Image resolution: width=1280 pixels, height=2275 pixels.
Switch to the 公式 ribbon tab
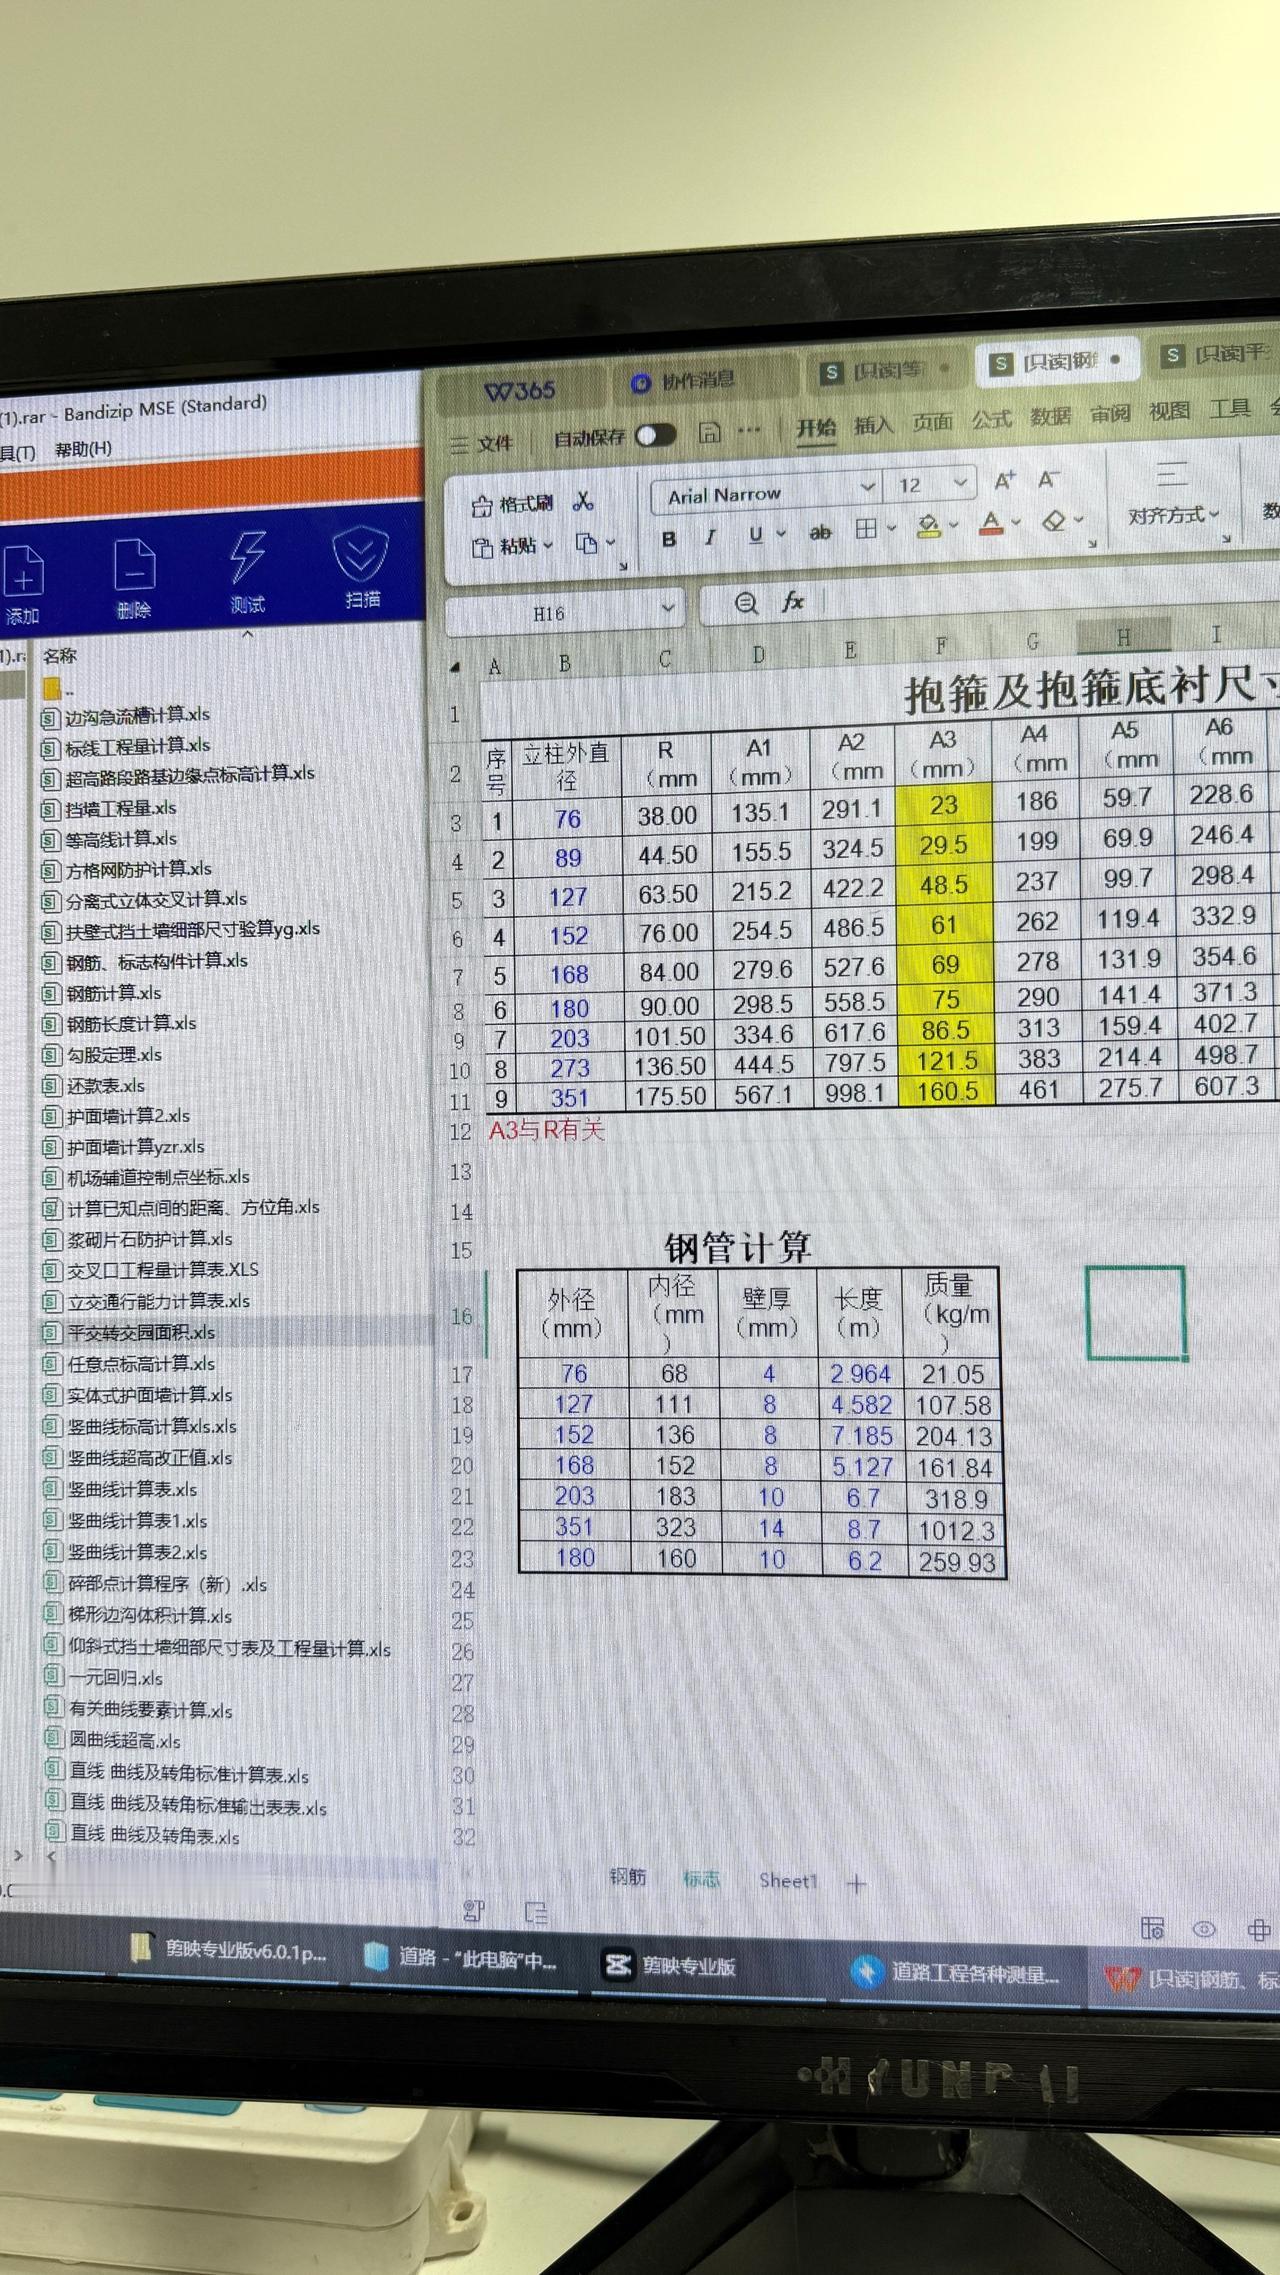pyautogui.click(x=991, y=419)
